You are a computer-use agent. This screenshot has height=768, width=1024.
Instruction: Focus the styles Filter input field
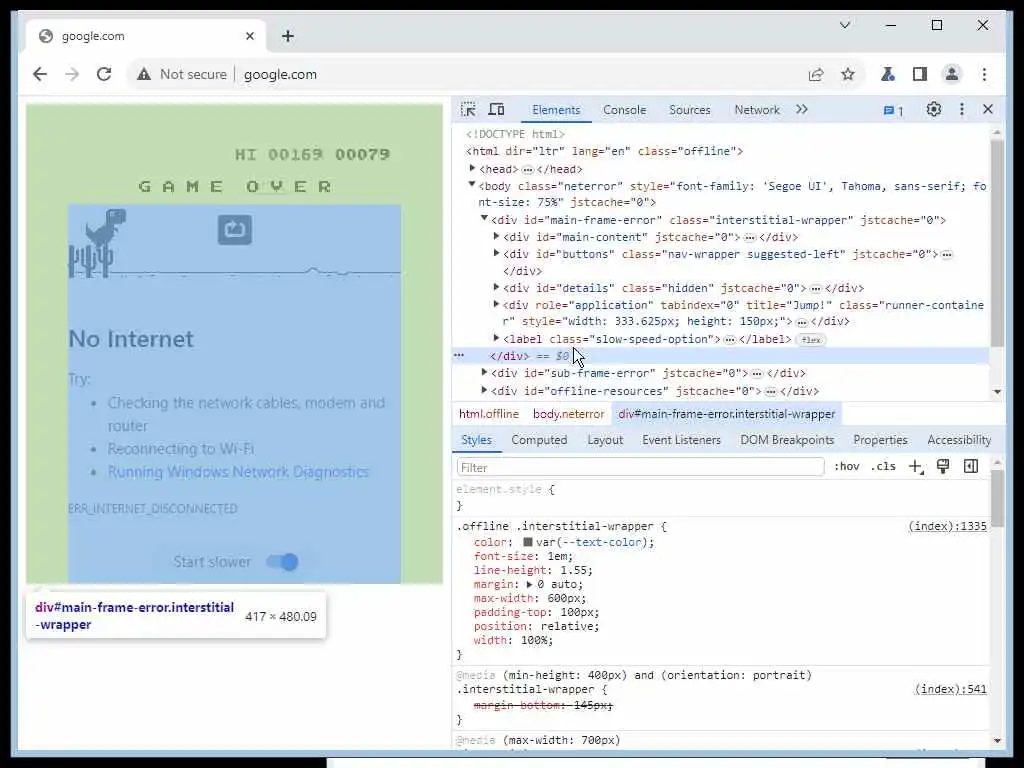[640, 467]
